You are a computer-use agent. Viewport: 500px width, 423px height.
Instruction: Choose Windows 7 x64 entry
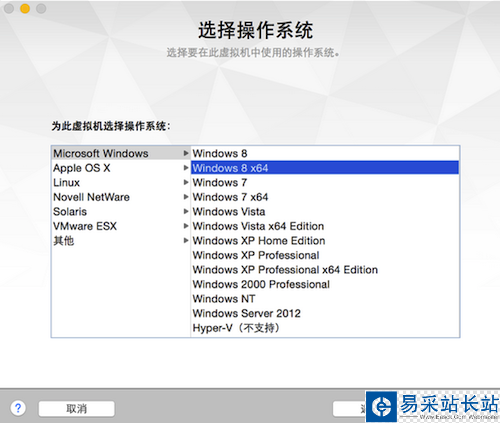pyautogui.click(x=325, y=197)
